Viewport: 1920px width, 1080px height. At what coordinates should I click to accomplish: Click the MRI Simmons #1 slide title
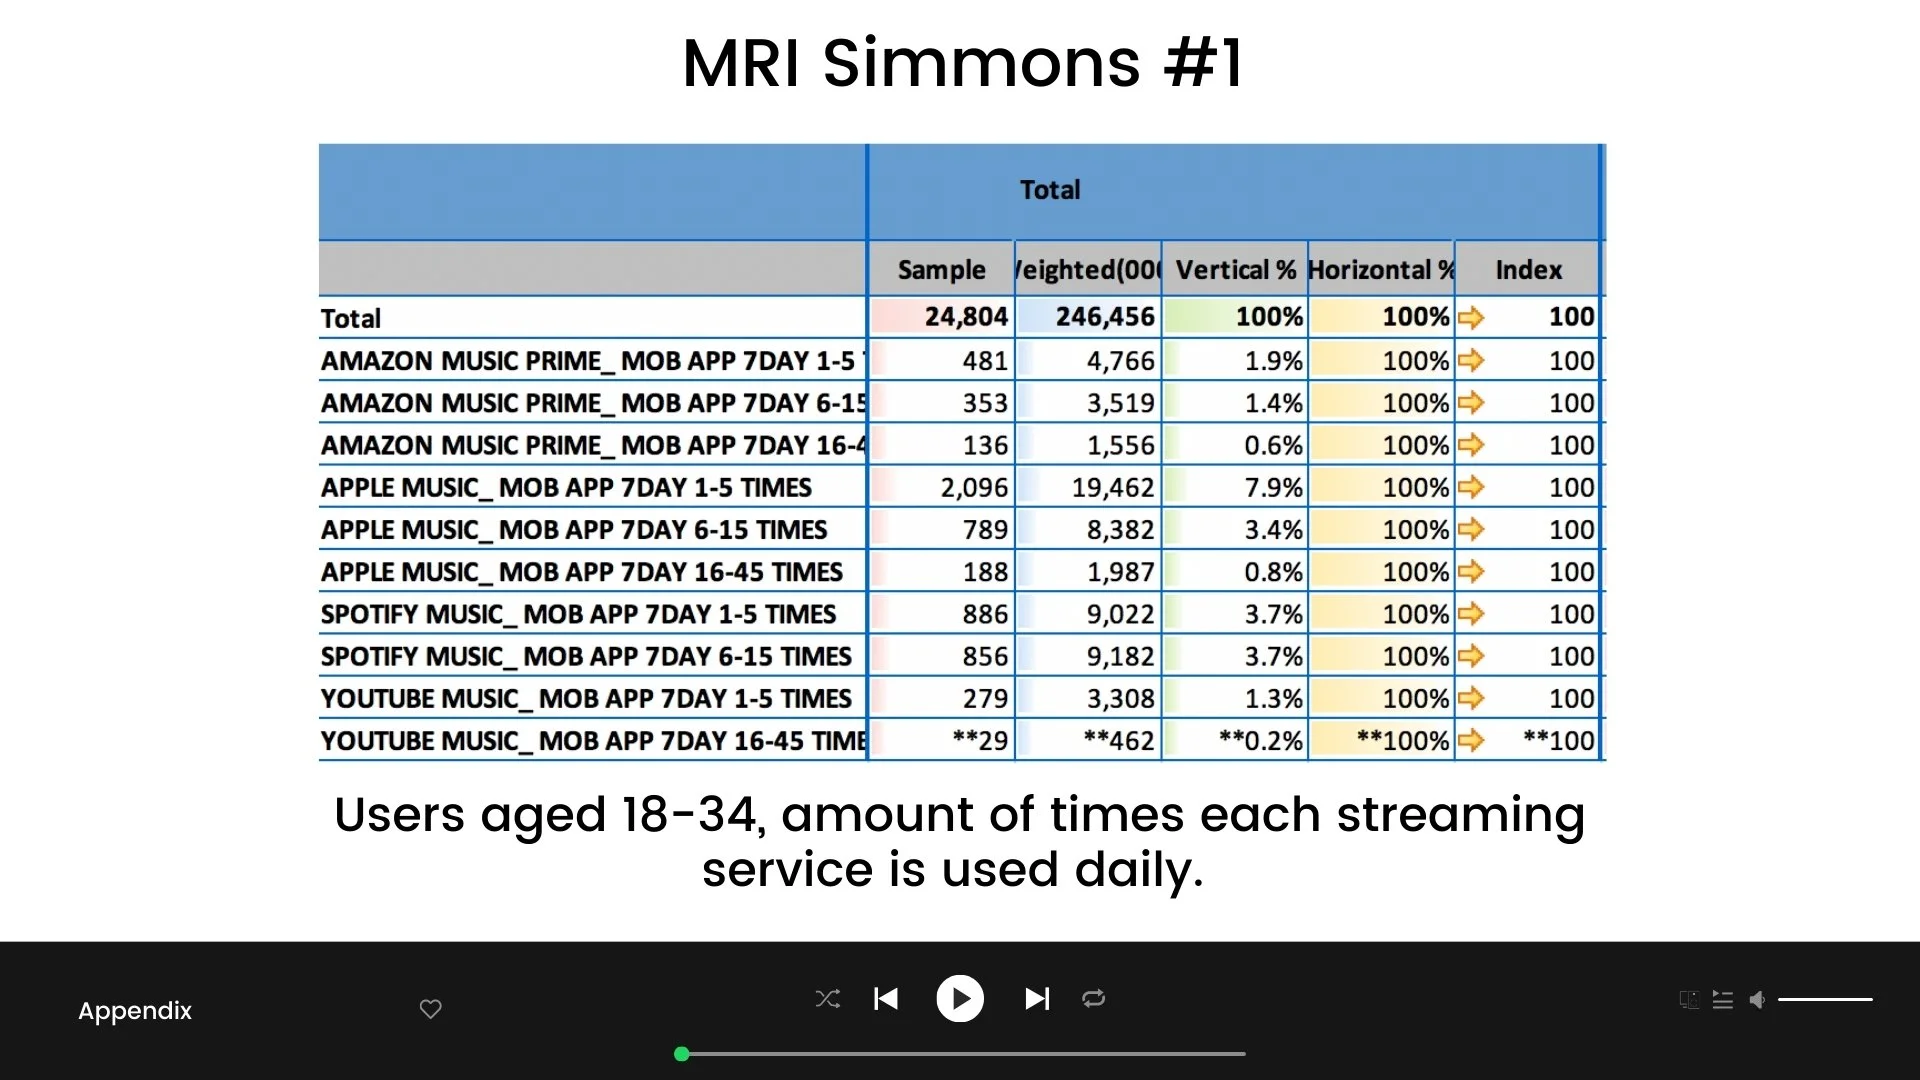pos(962,63)
